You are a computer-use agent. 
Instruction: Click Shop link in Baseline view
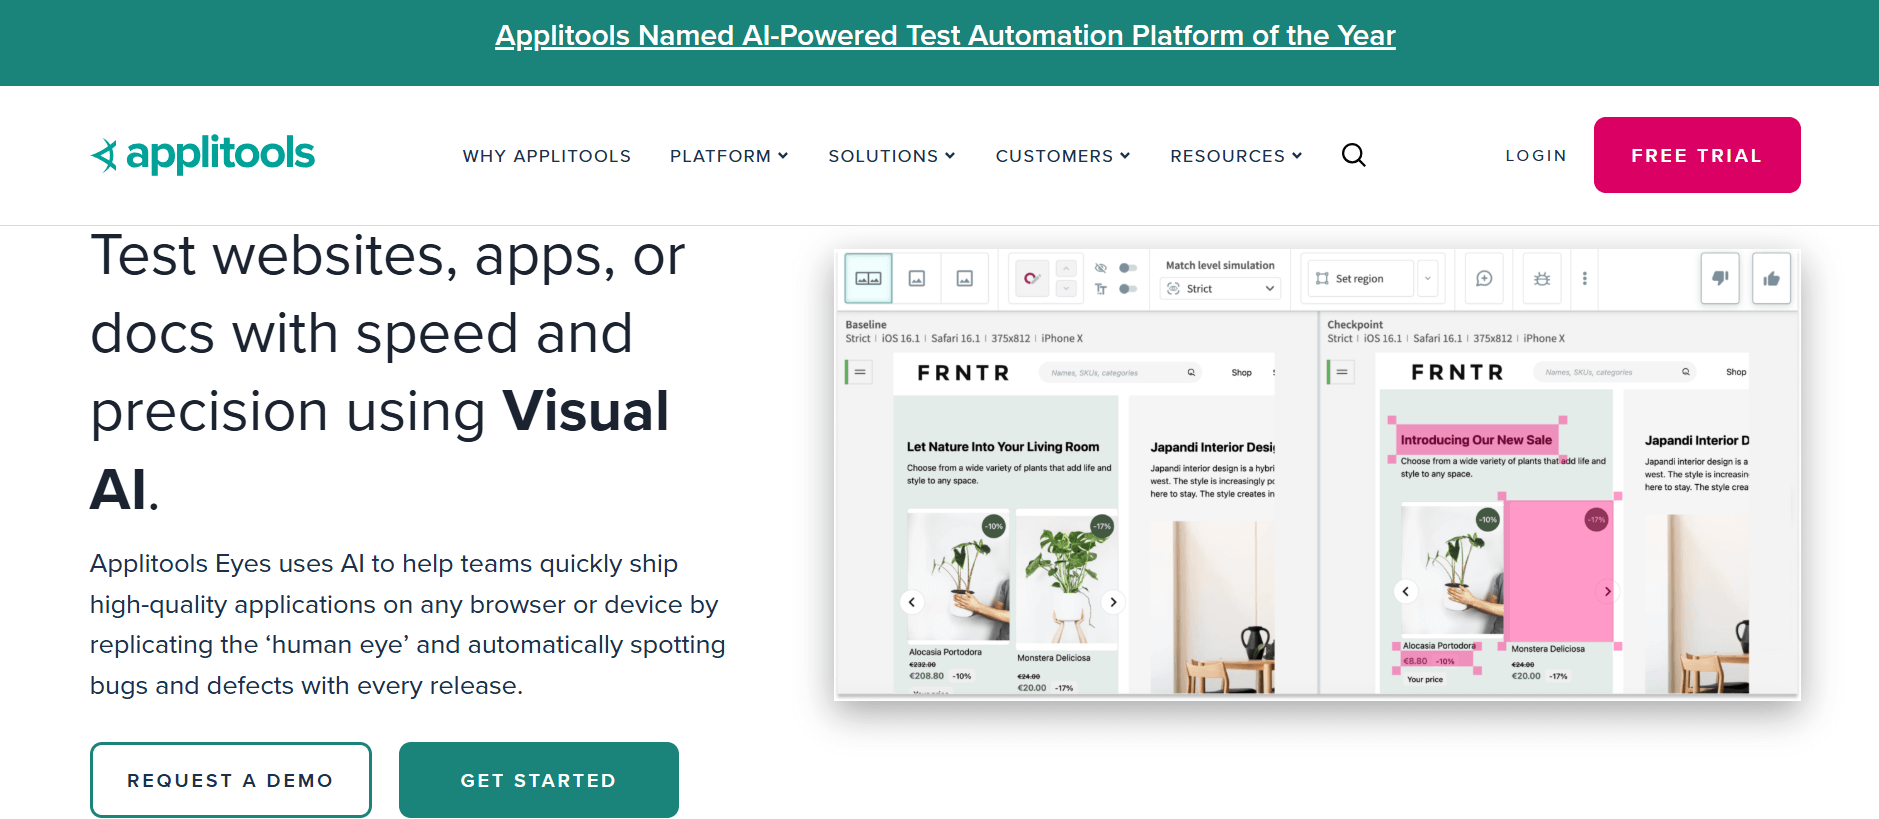[1241, 372]
